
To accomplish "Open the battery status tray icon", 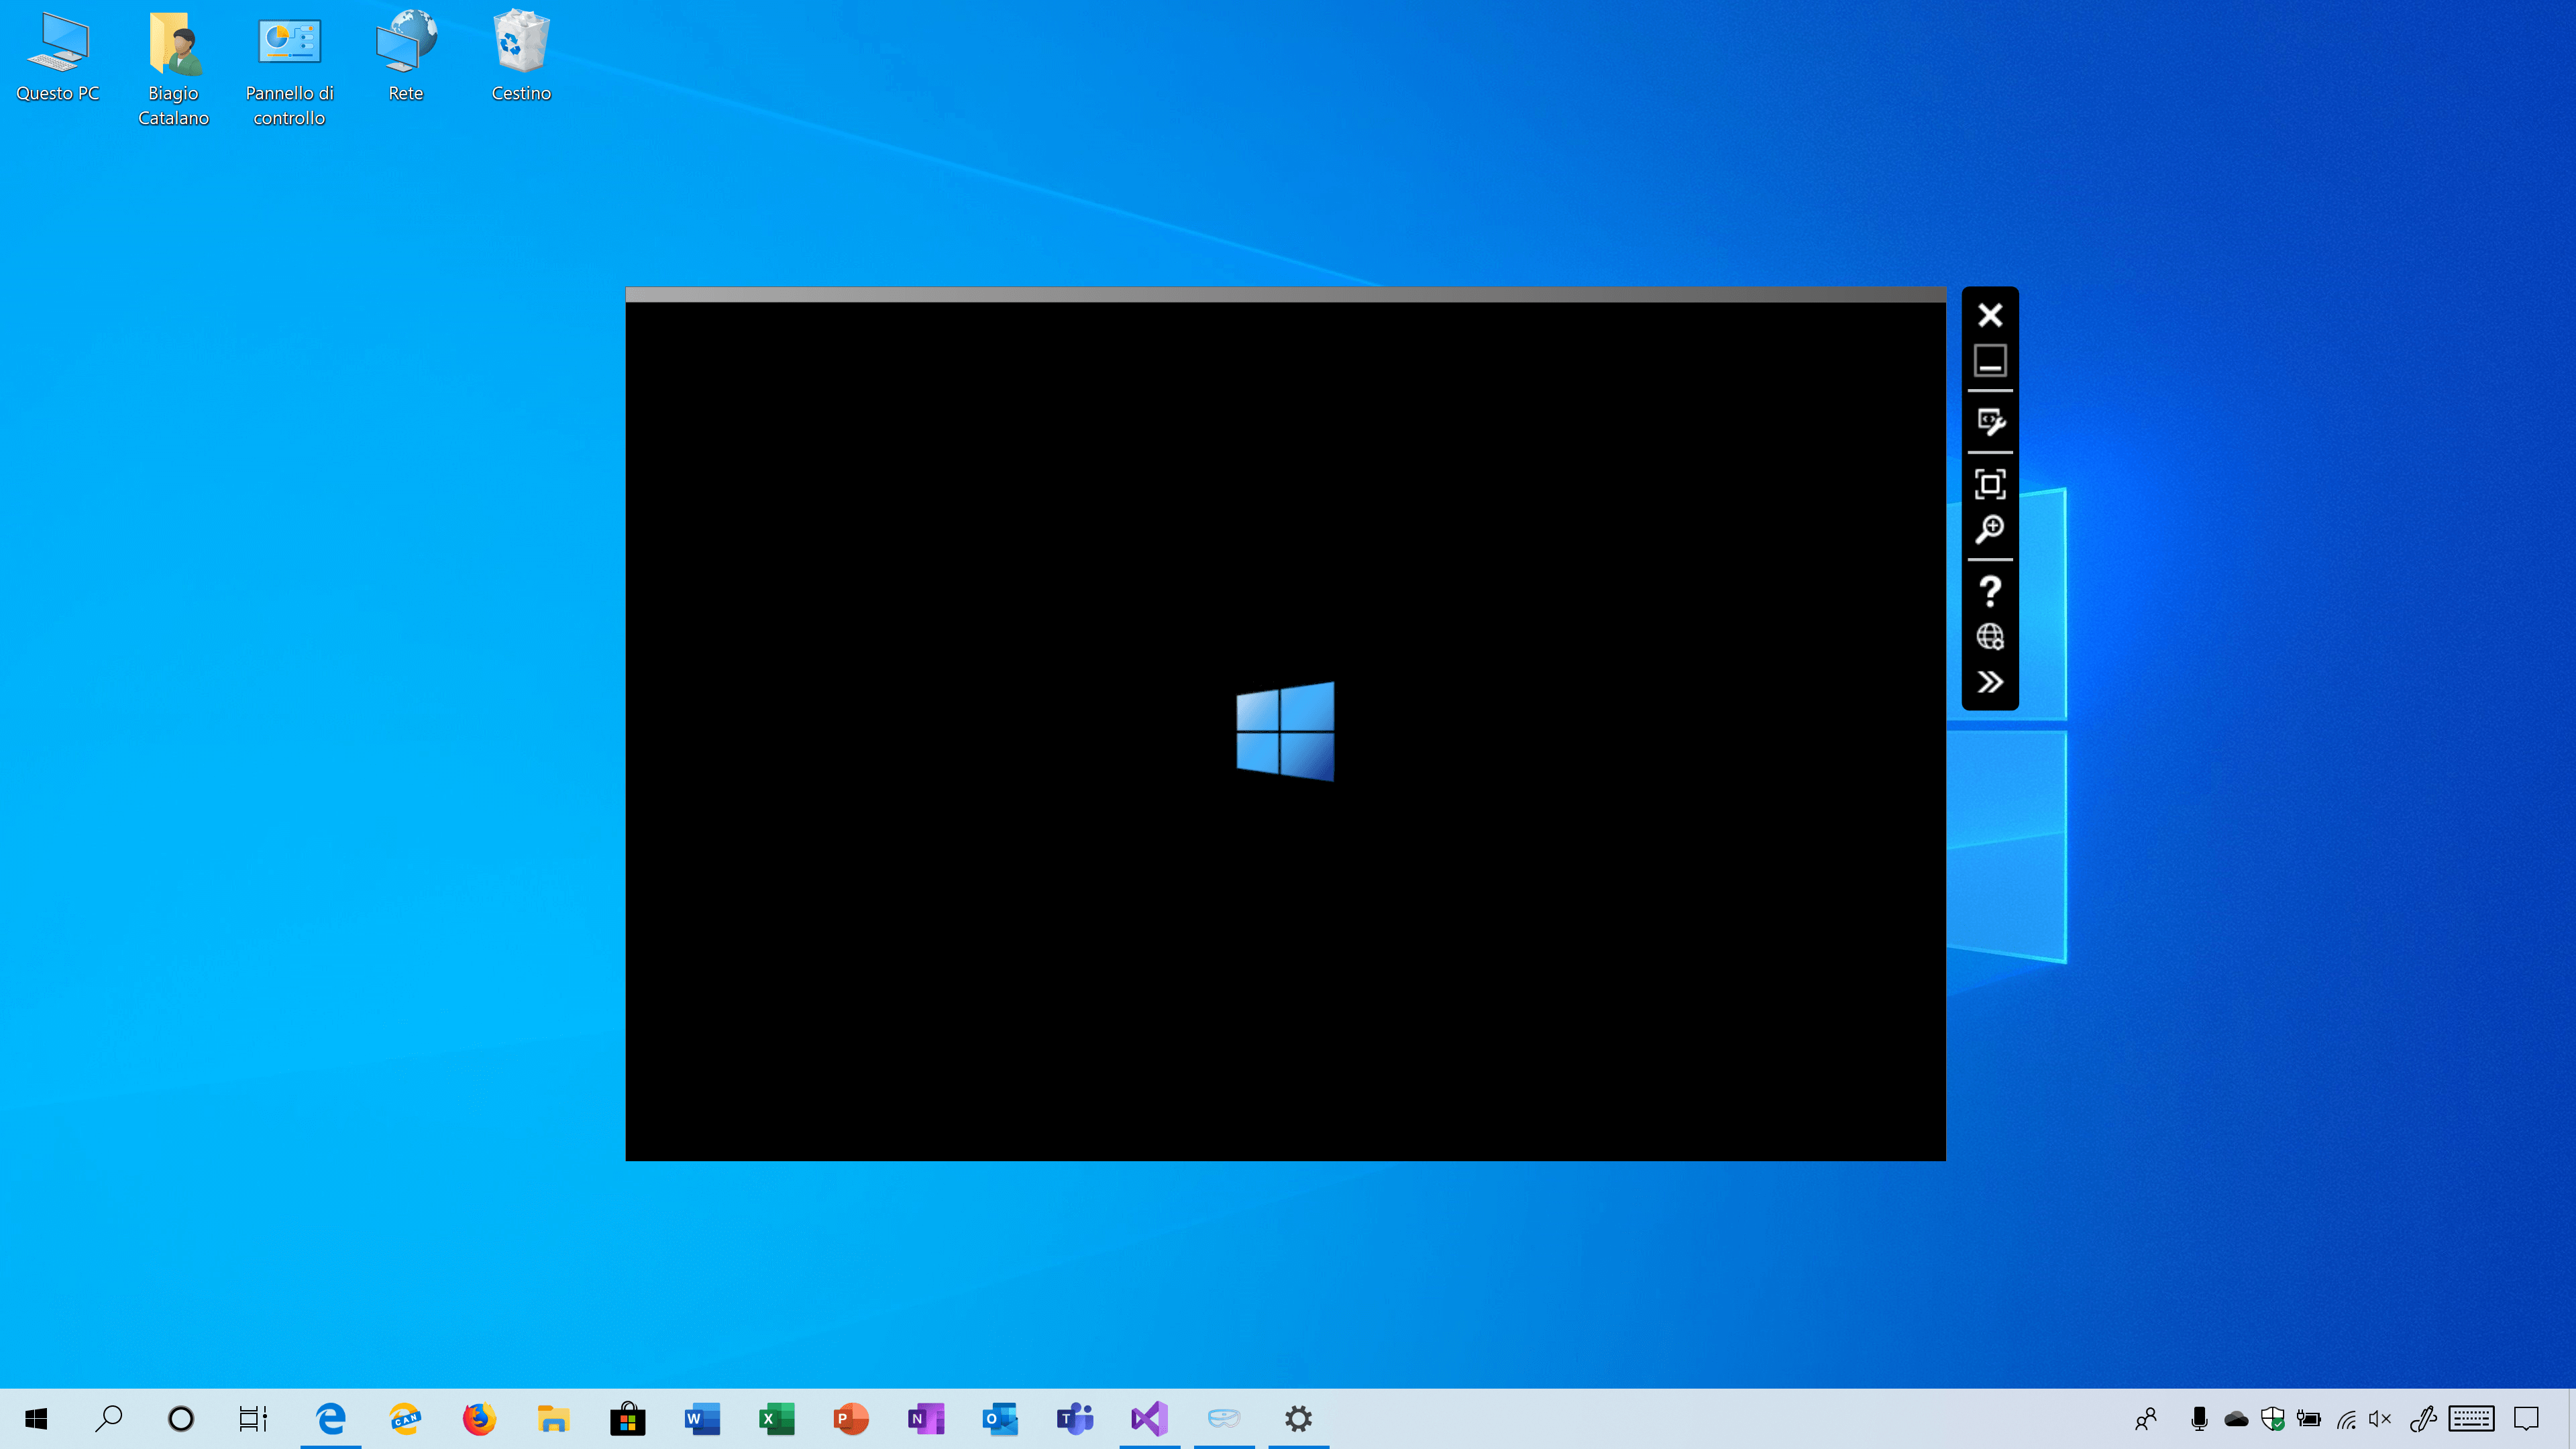I will click(2309, 1418).
